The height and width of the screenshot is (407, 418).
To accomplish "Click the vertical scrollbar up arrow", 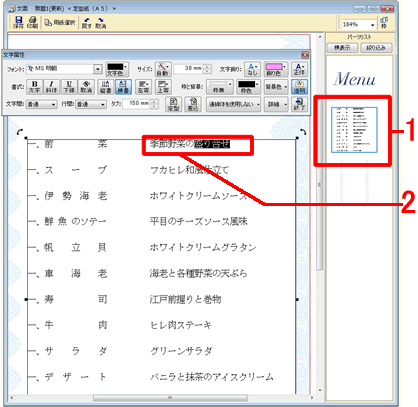I will click(x=320, y=37).
